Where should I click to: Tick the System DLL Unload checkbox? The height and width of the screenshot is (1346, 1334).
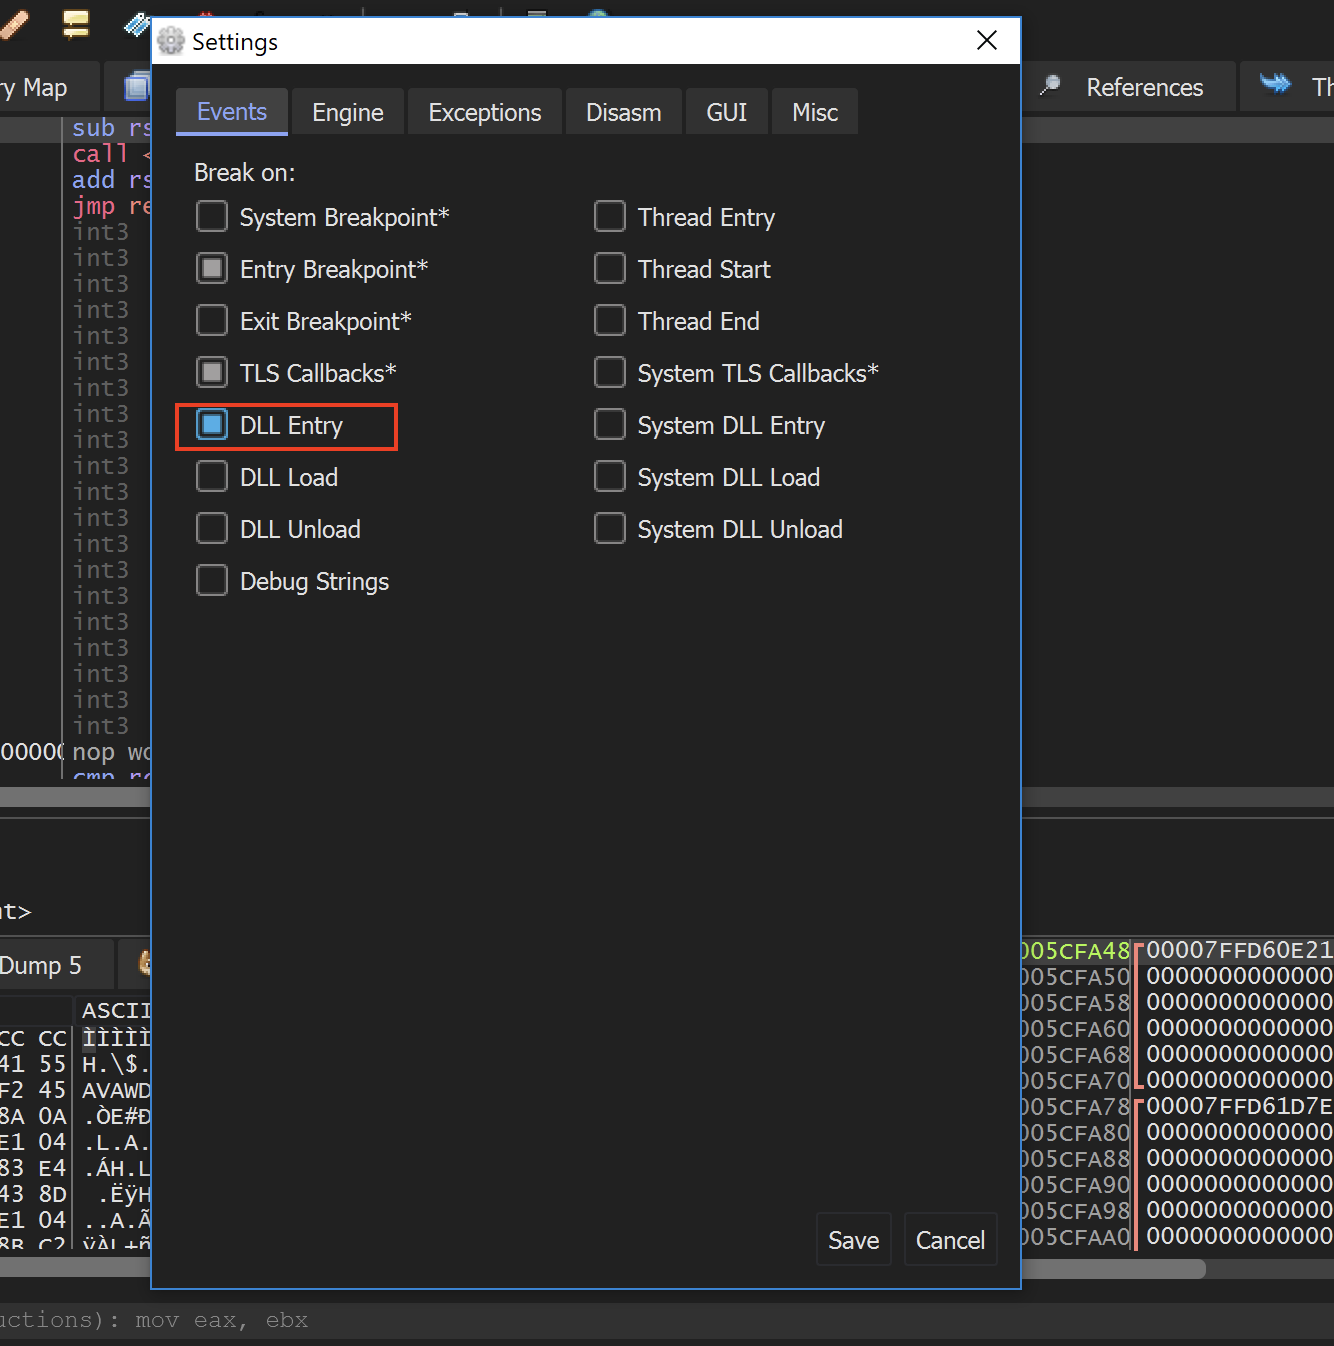610,529
